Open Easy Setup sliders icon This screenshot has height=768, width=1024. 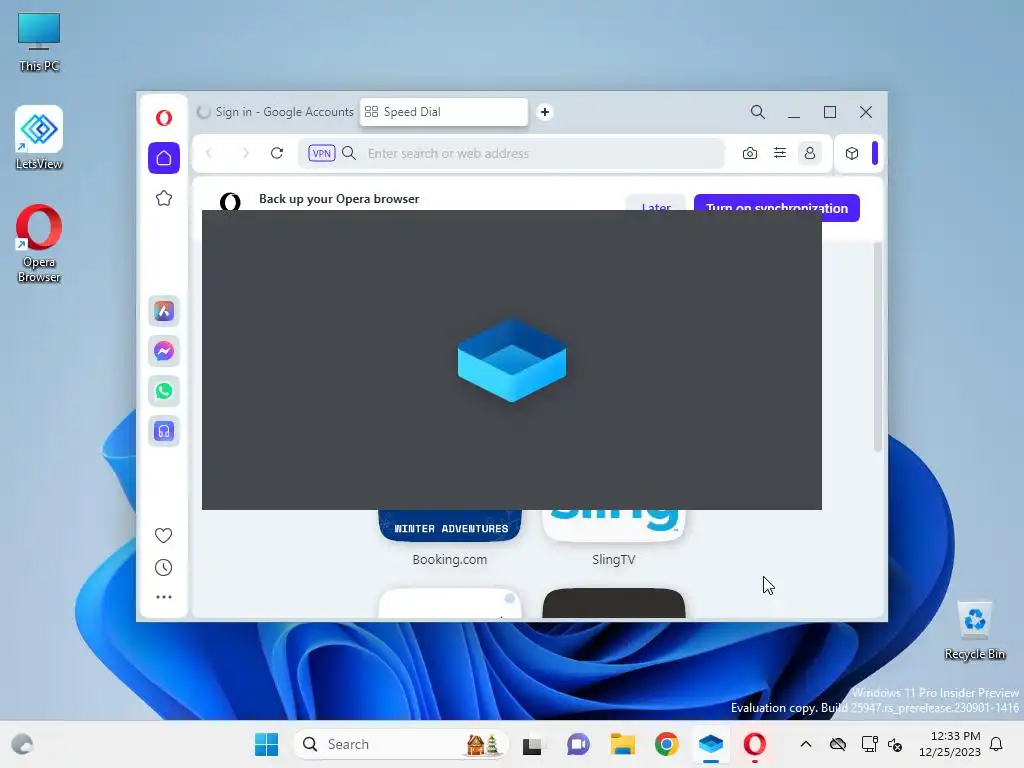point(780,153)
